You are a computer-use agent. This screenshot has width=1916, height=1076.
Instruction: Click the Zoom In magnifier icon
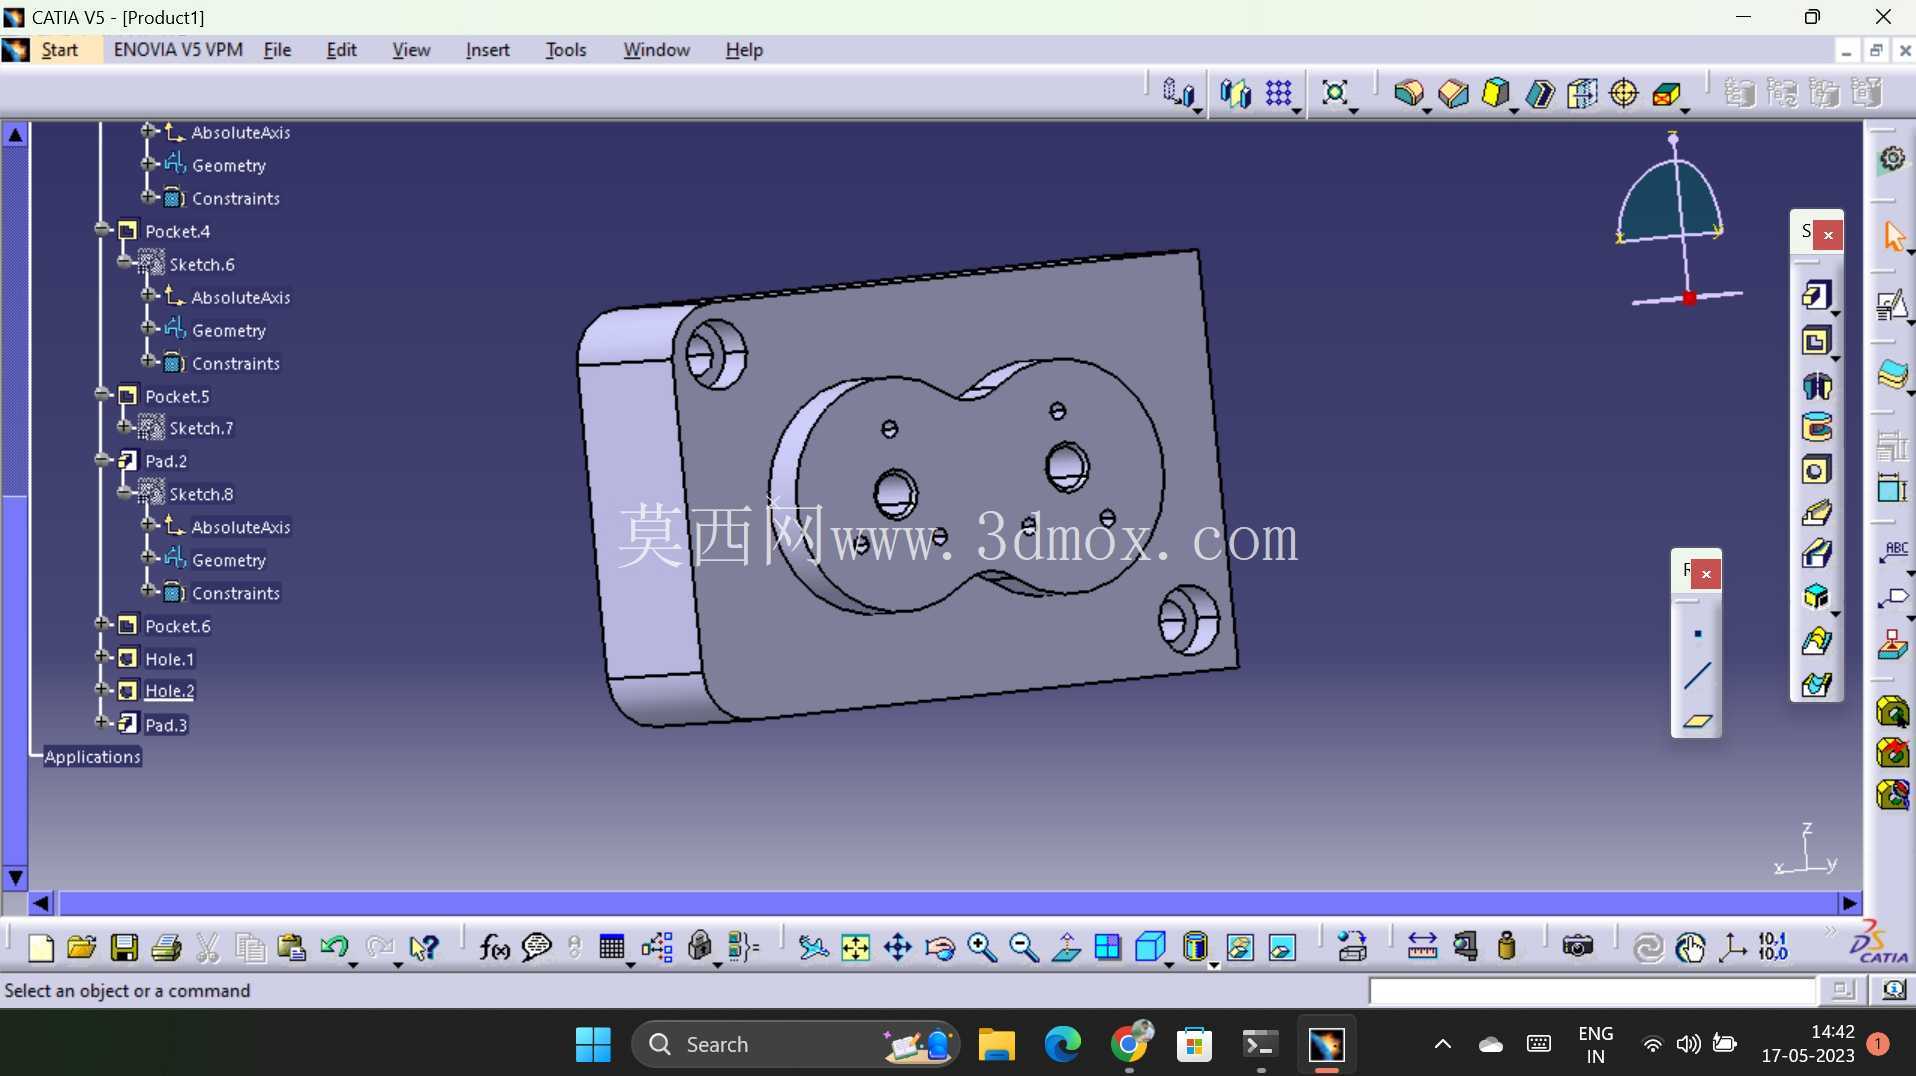click(x=982, y=947)
